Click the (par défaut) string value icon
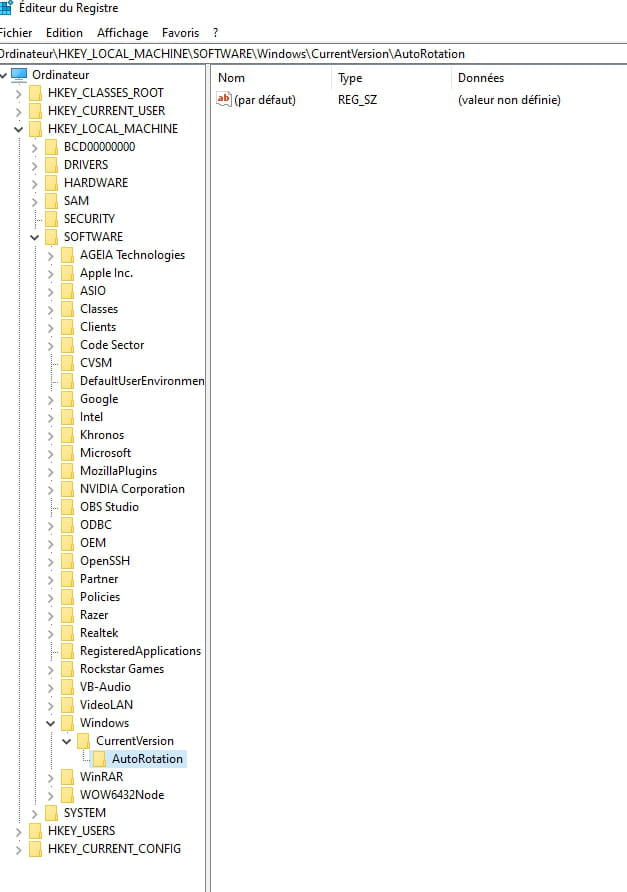The width and height of the screenshot is (627, 892). [224, 99]
